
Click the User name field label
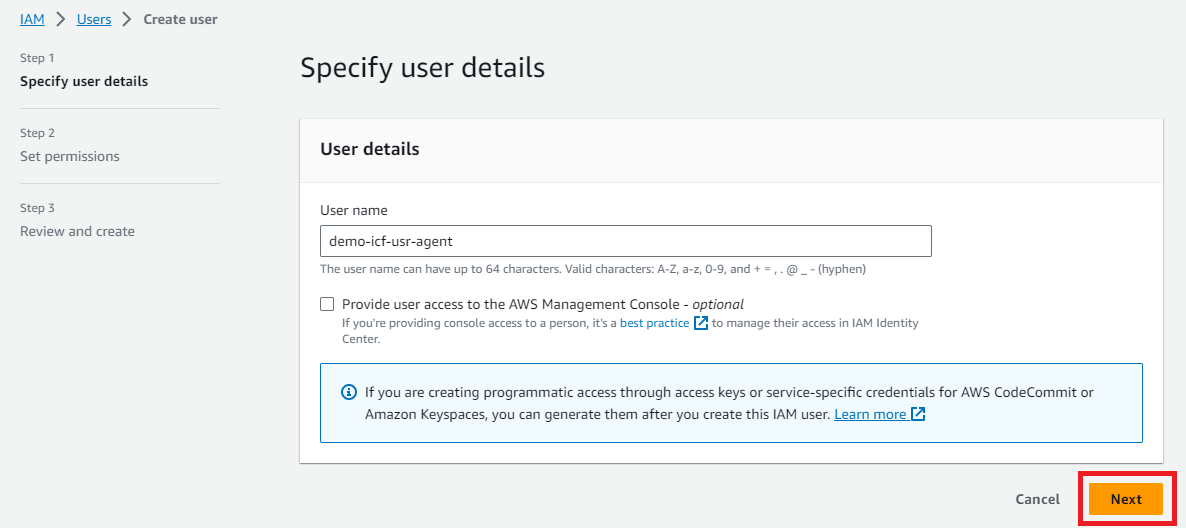(353, 210)
